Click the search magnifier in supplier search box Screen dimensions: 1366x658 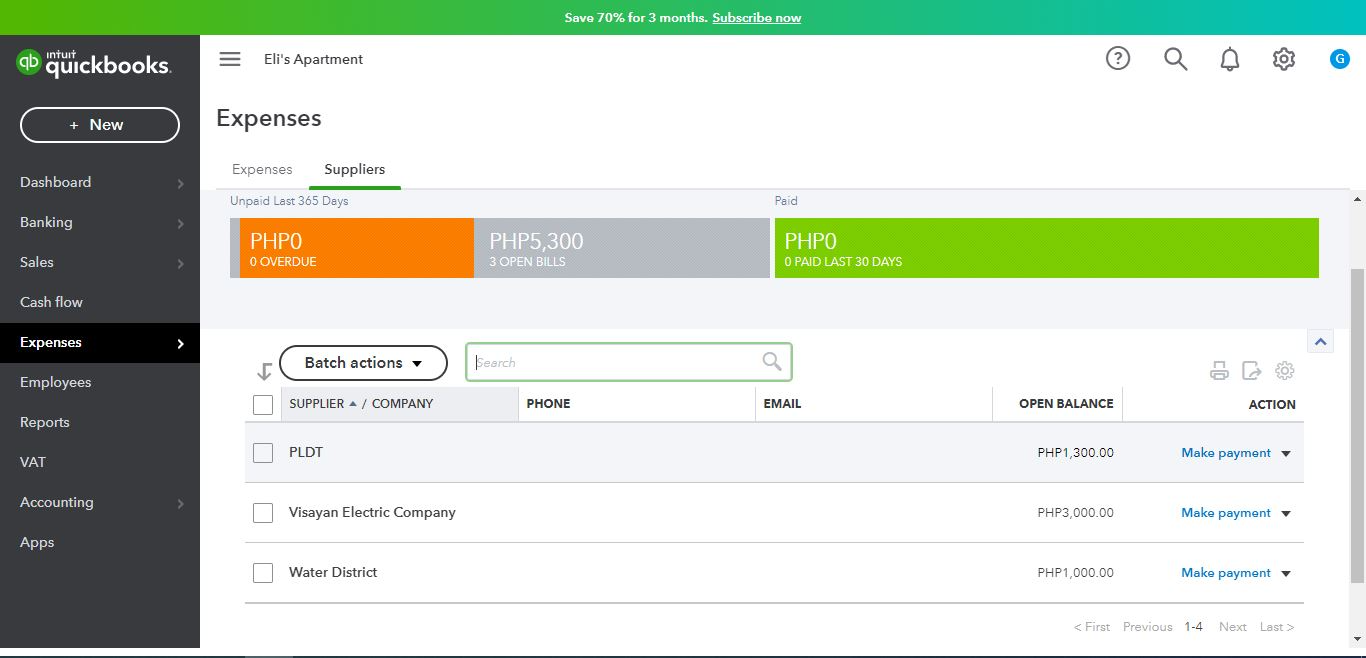pos(772,362)
